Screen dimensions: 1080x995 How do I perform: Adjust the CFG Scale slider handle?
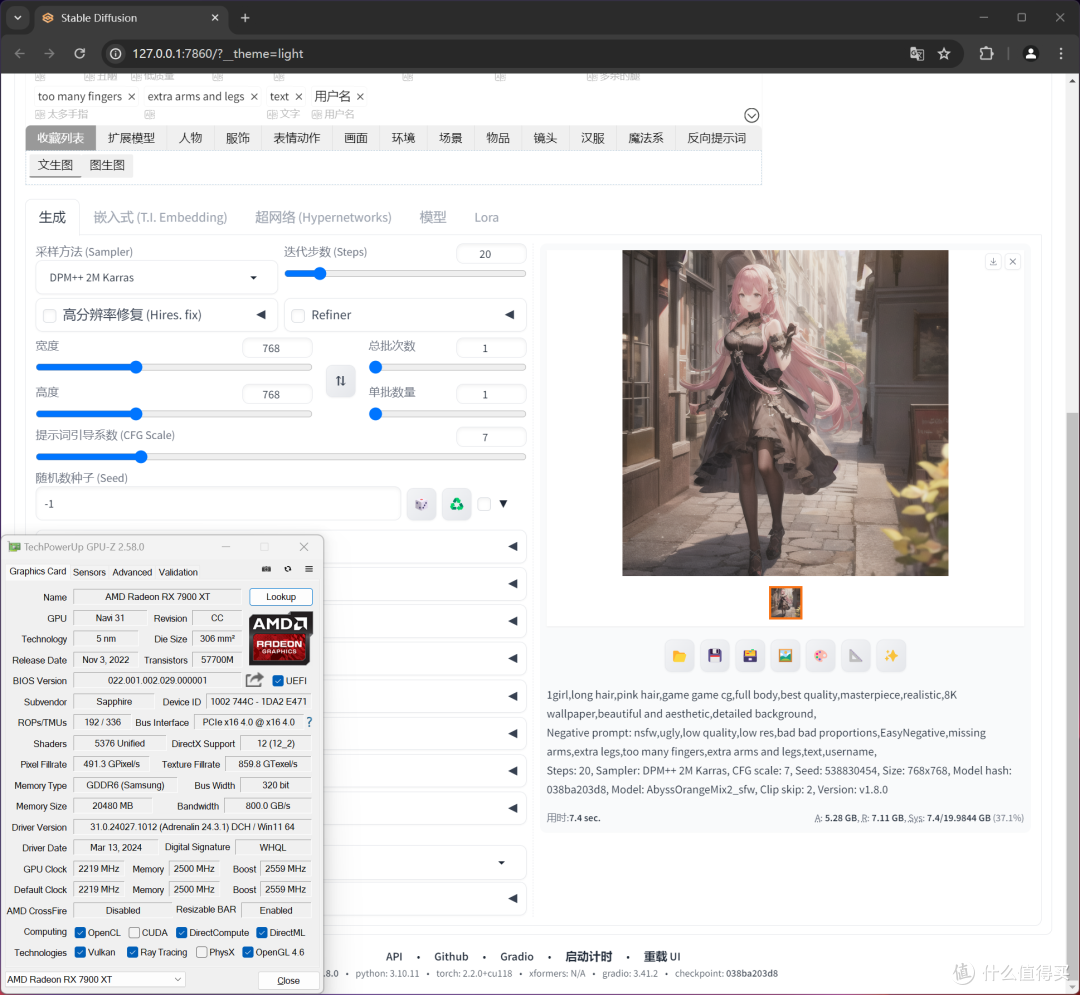point(141,457)
